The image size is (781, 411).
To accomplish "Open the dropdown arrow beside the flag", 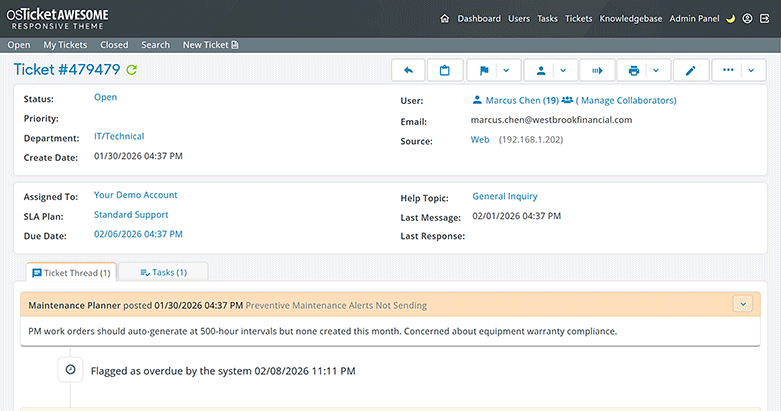I will 507,71.
